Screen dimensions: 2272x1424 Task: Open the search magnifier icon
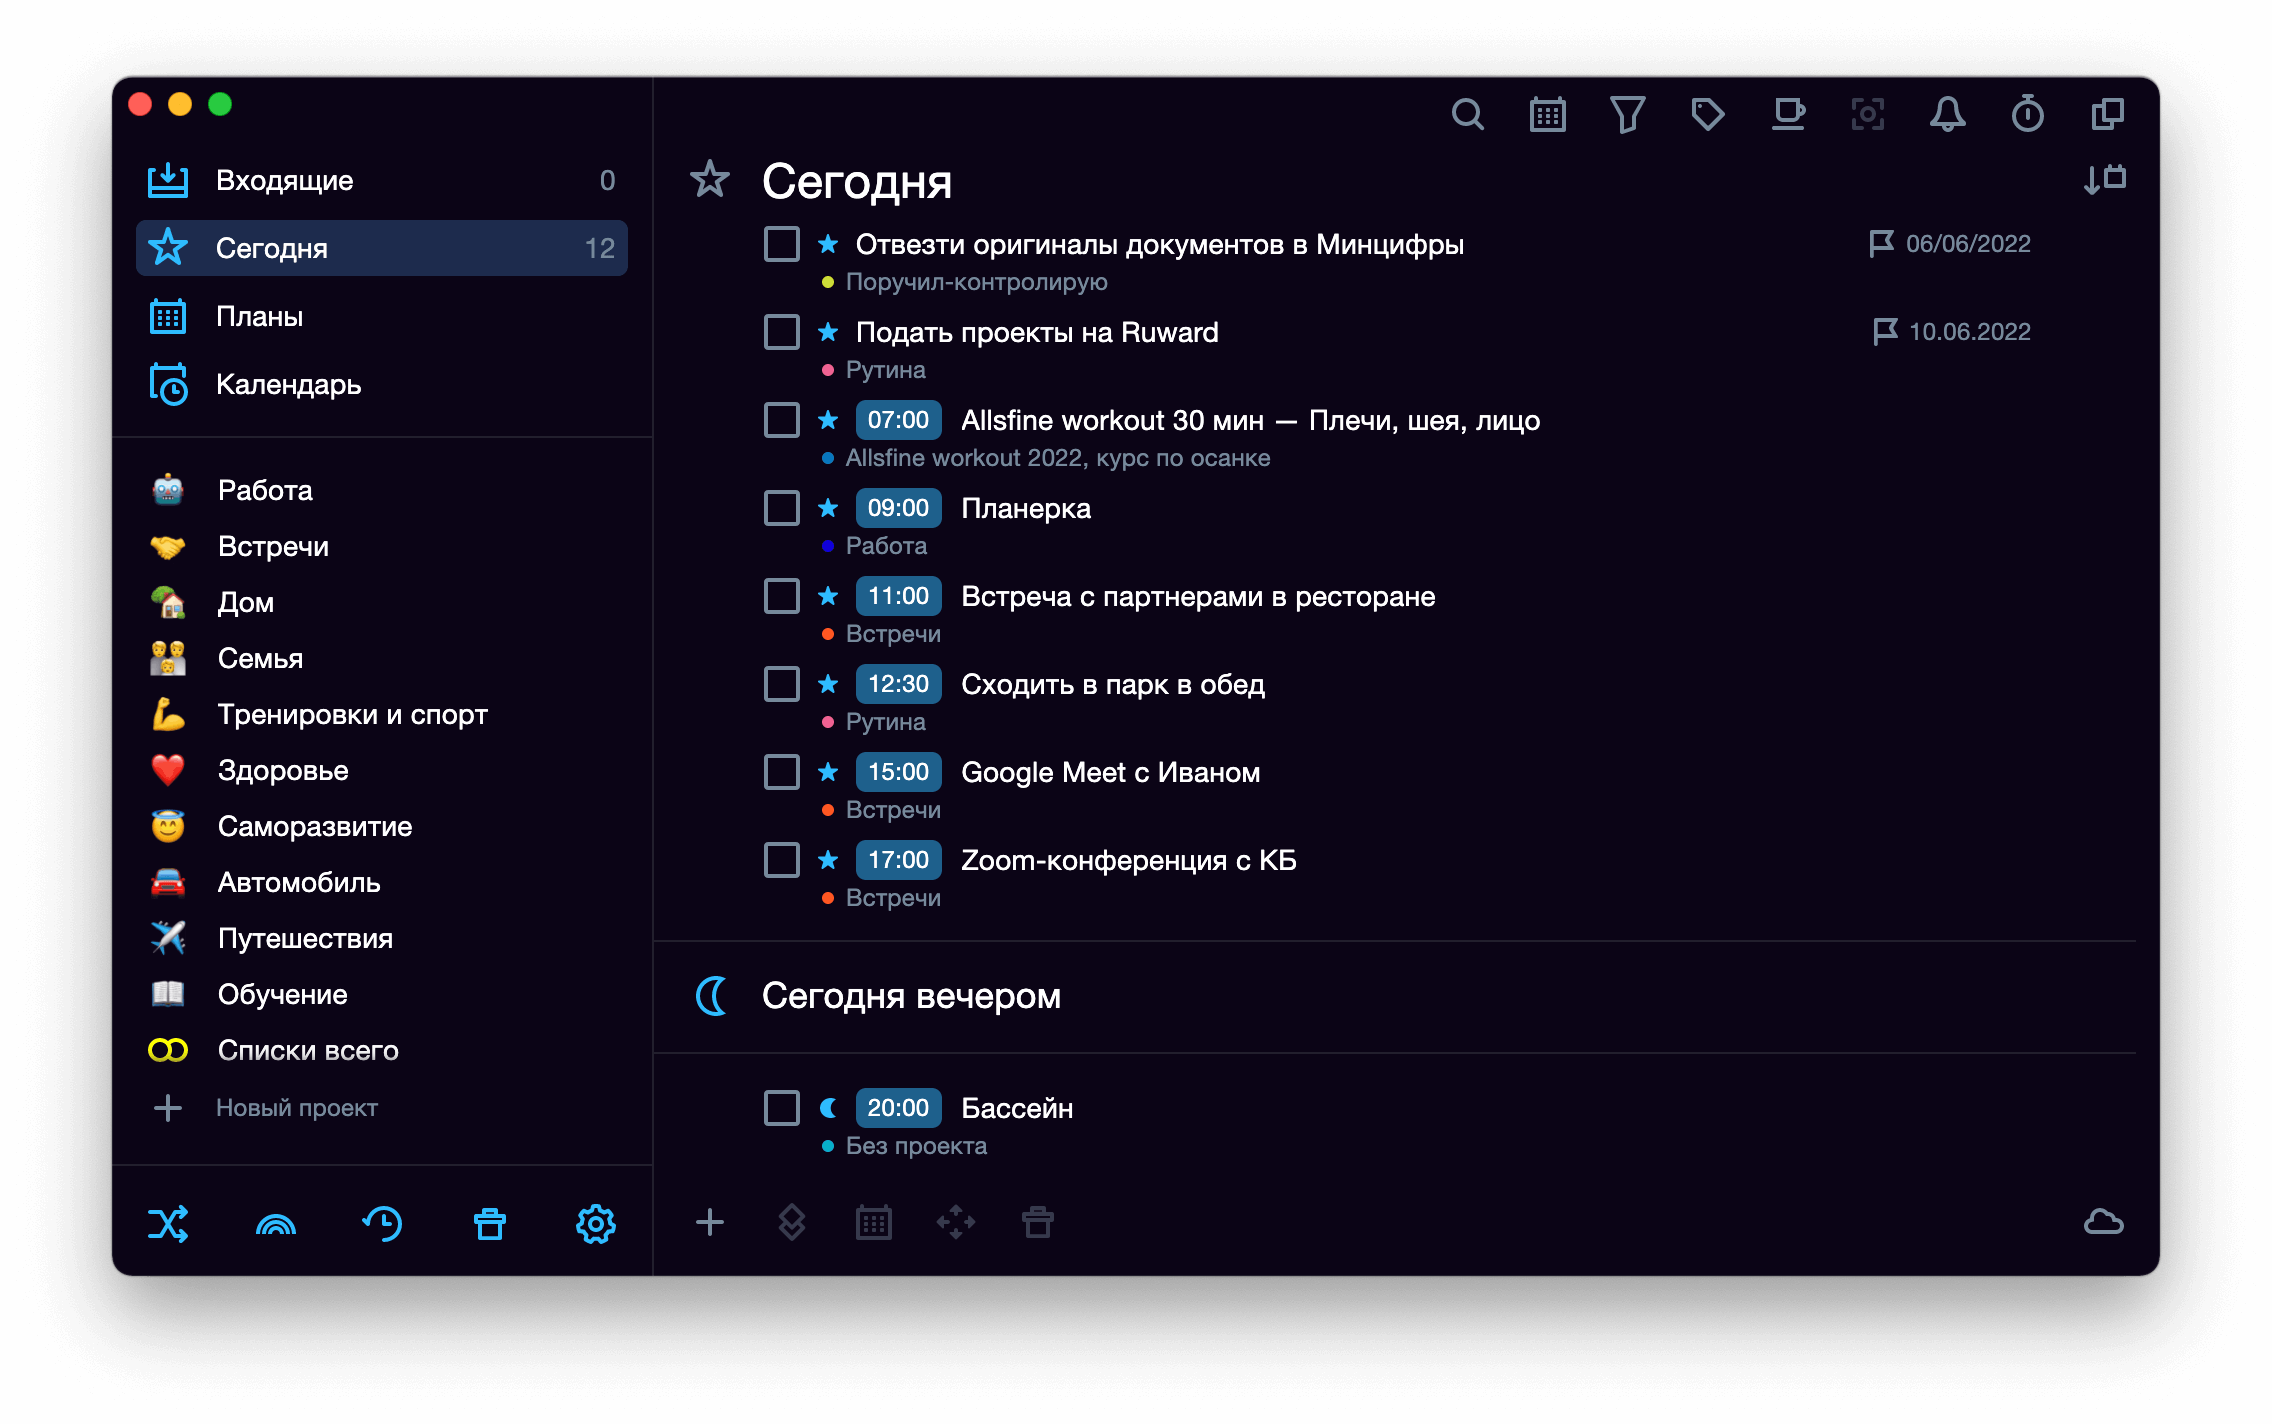click(x=1467, y=115)
